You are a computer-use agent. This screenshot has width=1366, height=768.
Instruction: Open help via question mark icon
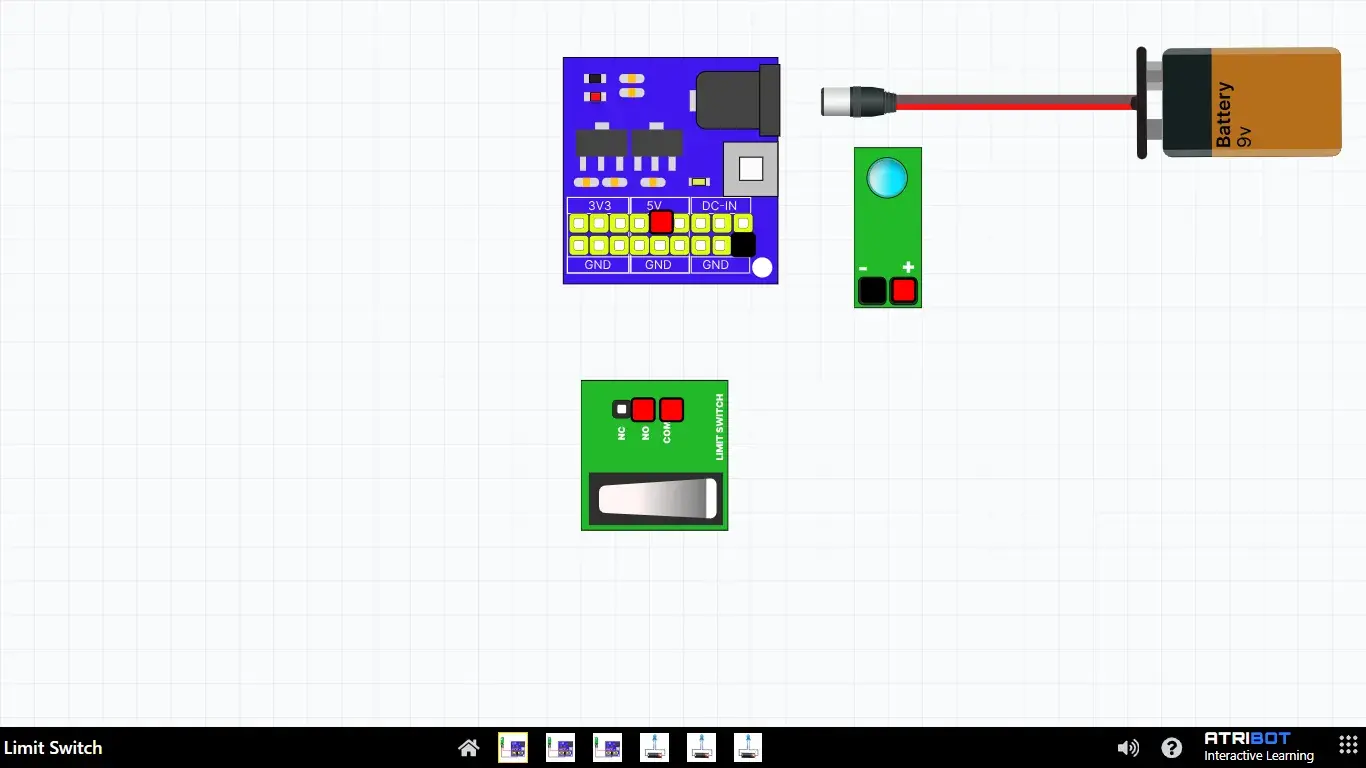(1172, 748)
